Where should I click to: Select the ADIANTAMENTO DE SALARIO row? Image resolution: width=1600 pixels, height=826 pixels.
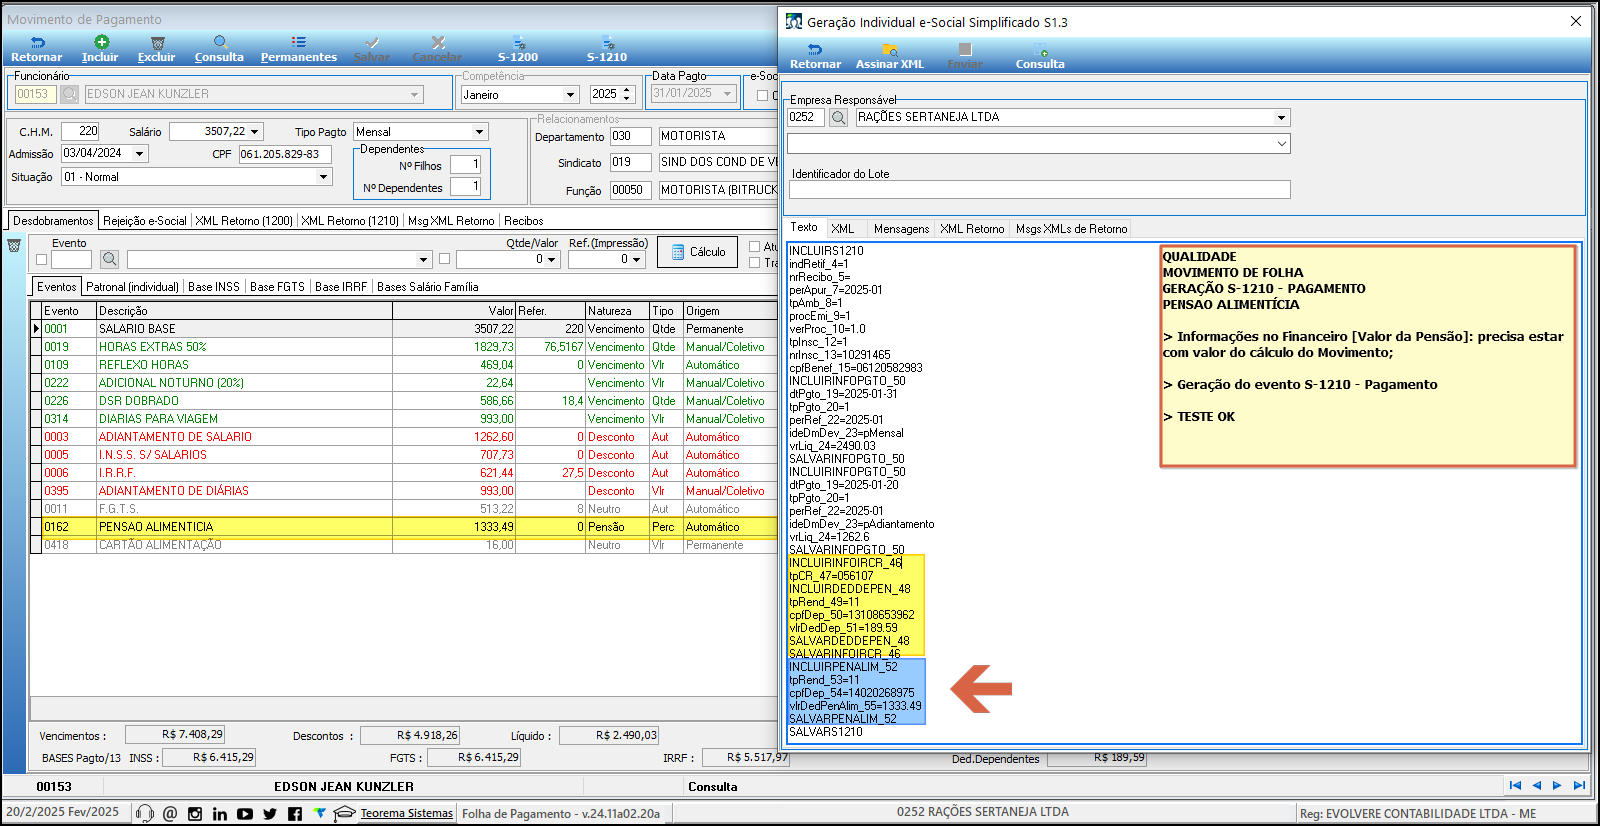[x=404, y=437]
